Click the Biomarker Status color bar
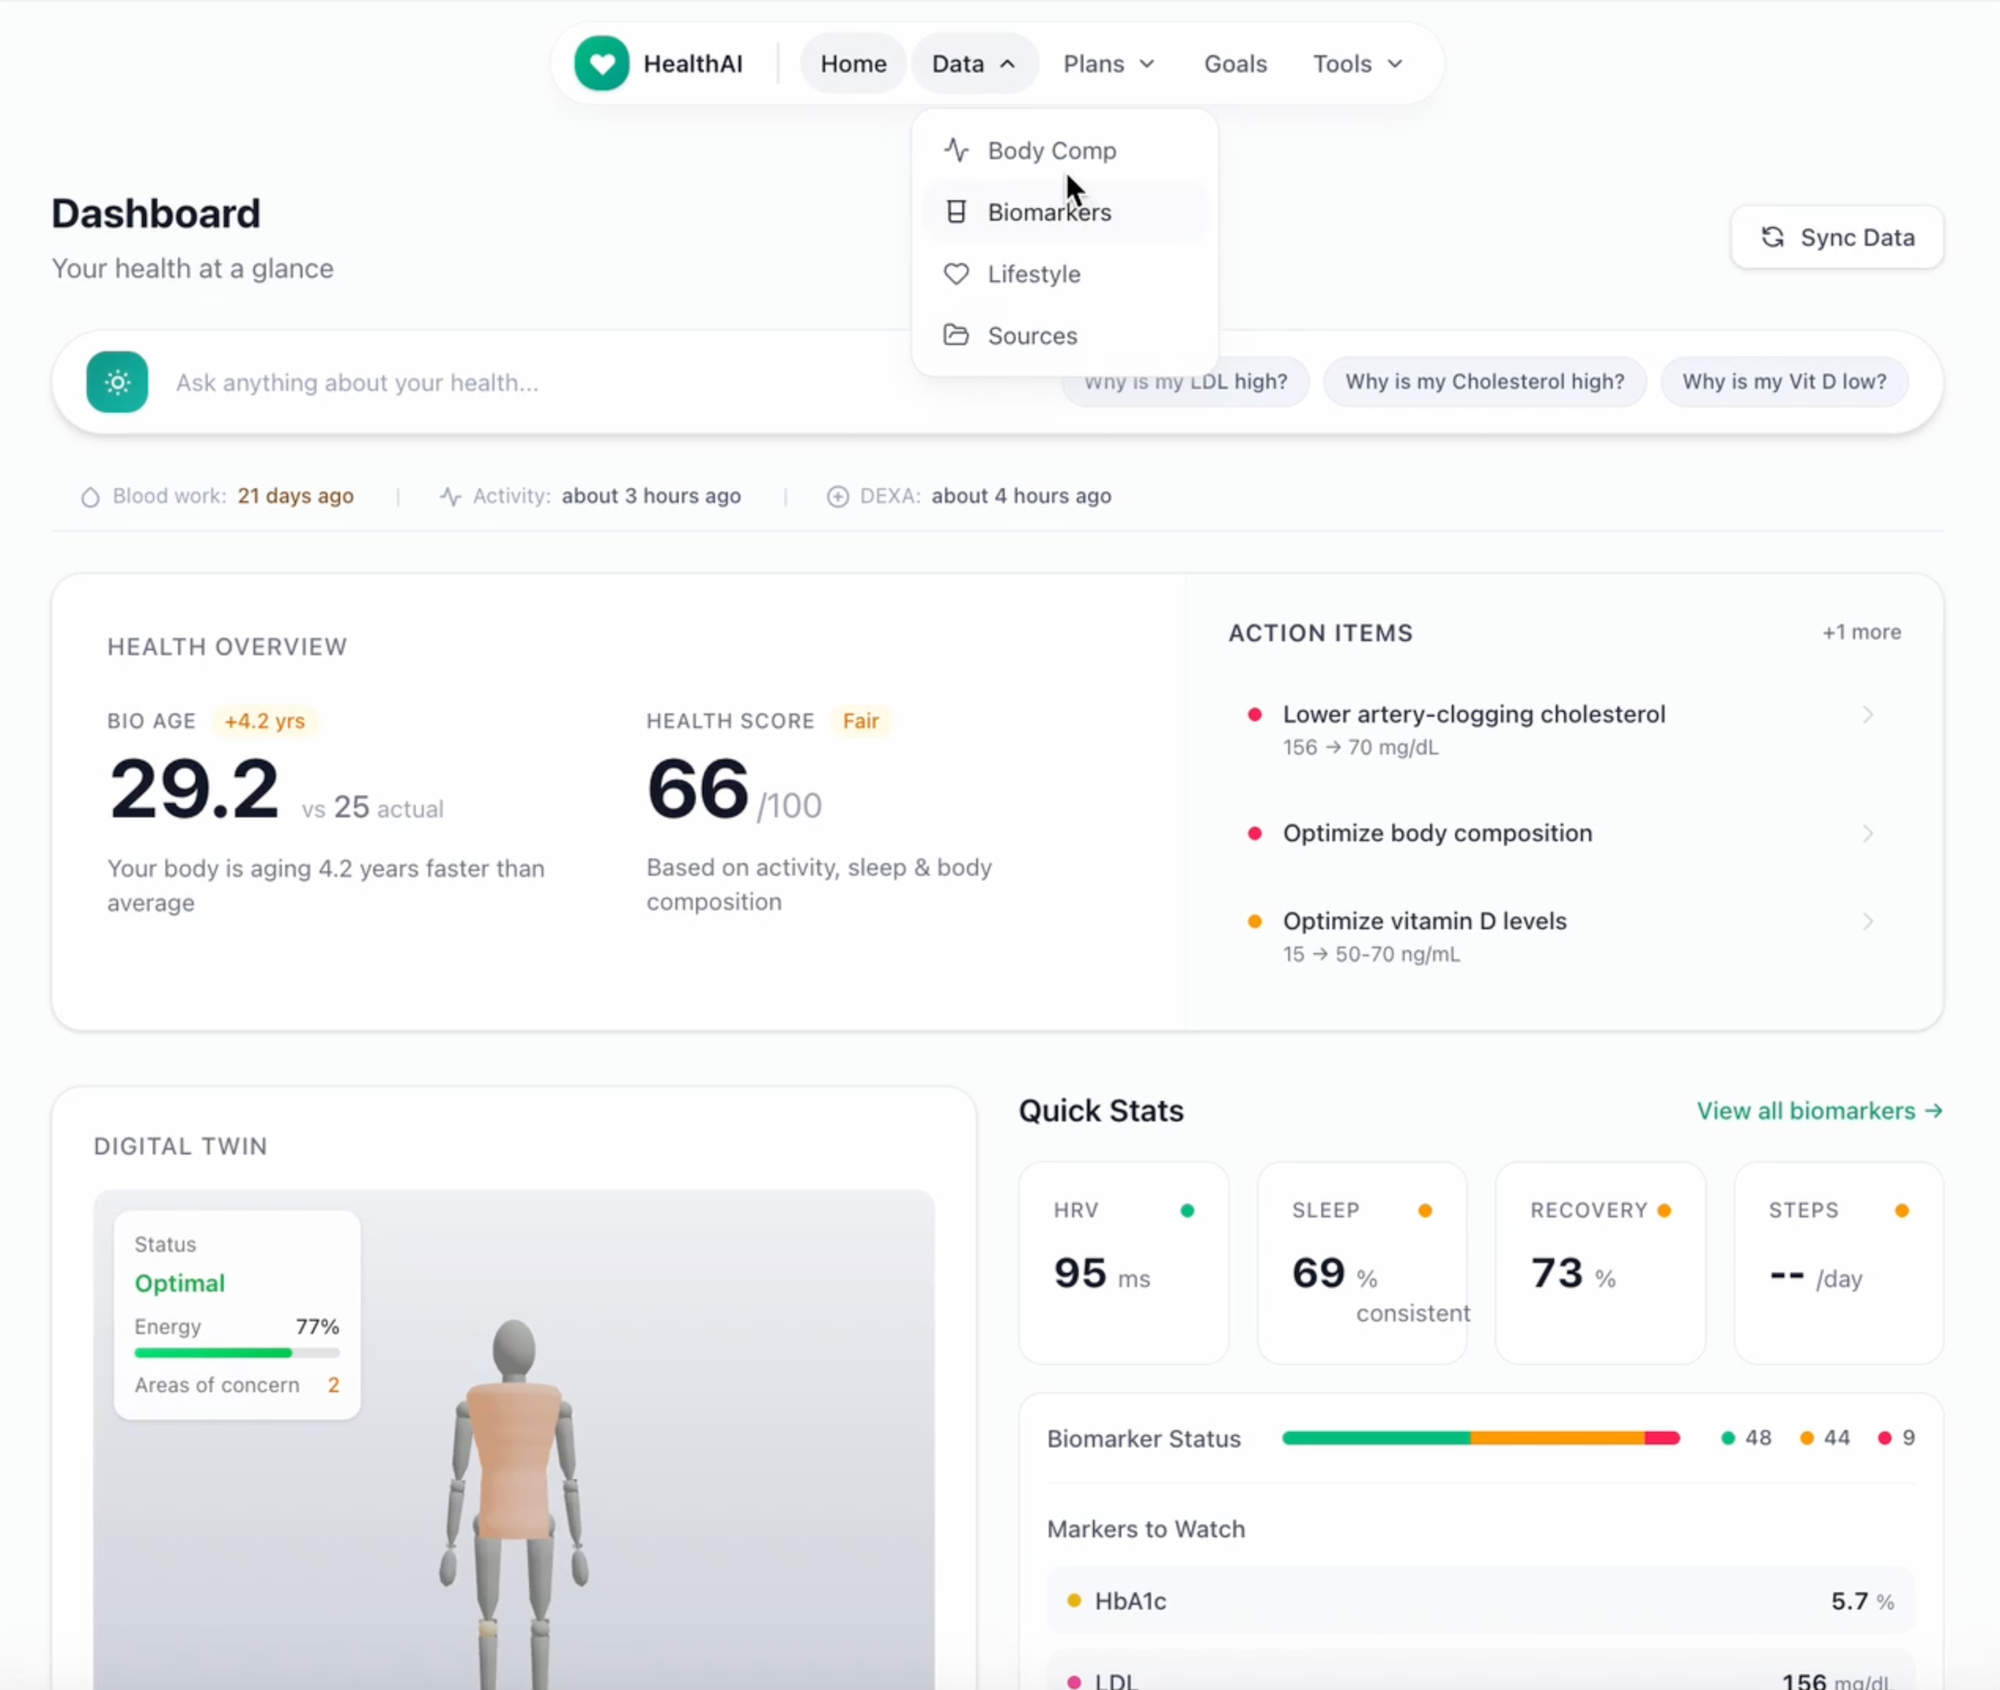Viewport: 2000px width, 1690px height. pos(1480,1438)
